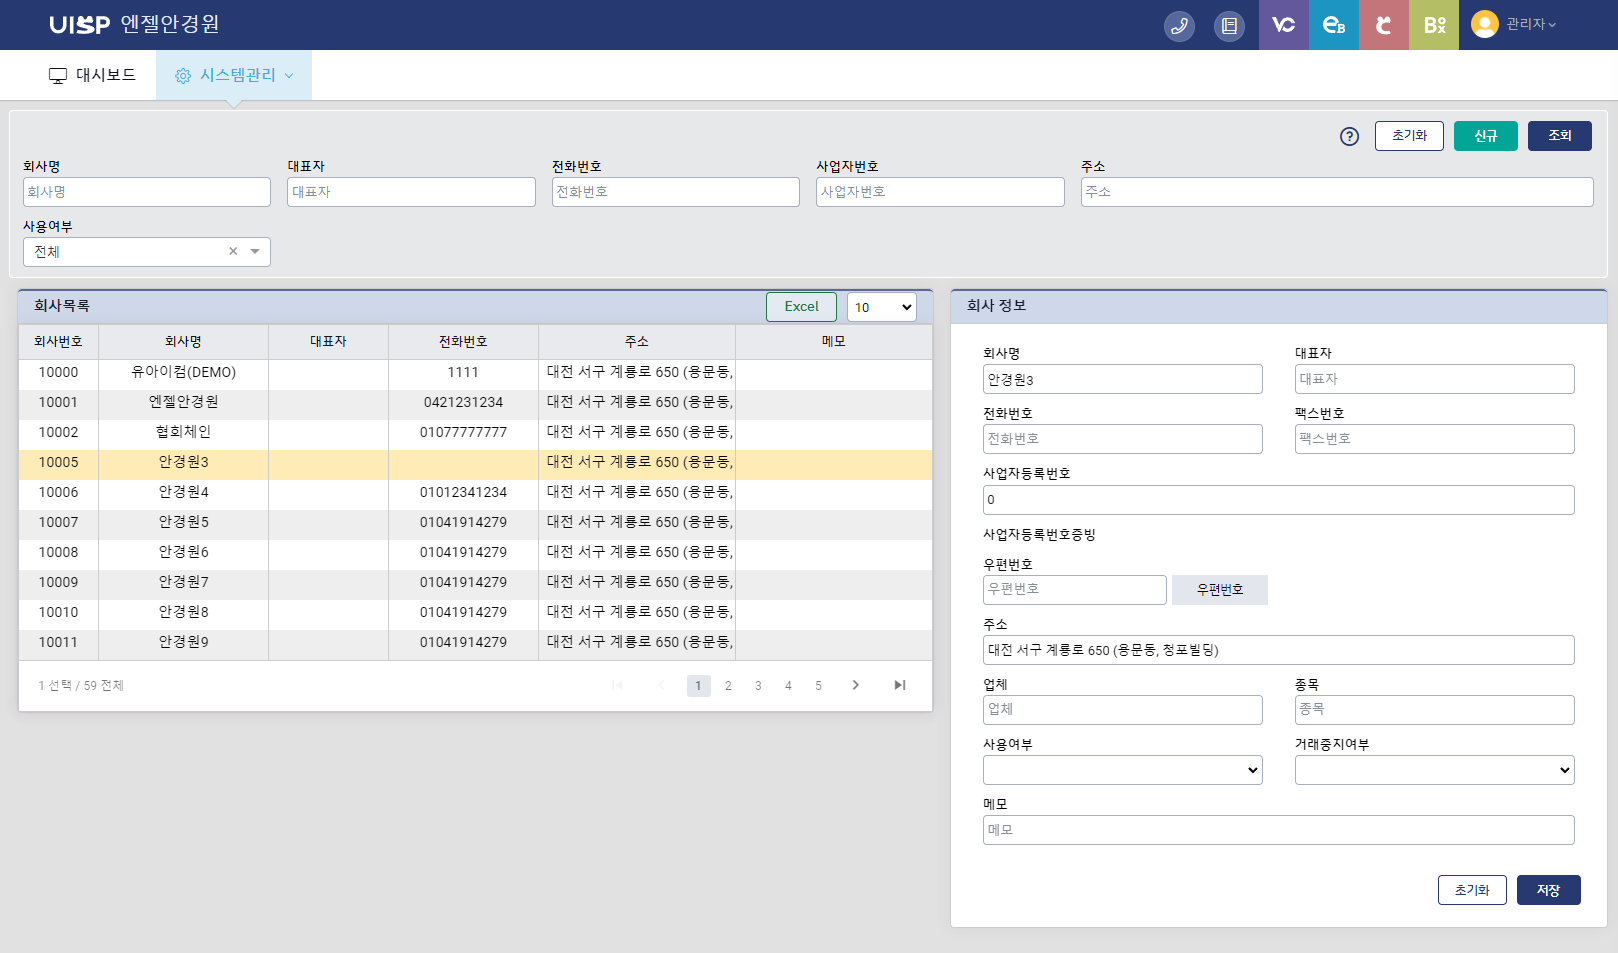Screen dimensions: 1618x953
Task: Select page 1 in pagination
Action: [698, 686]
